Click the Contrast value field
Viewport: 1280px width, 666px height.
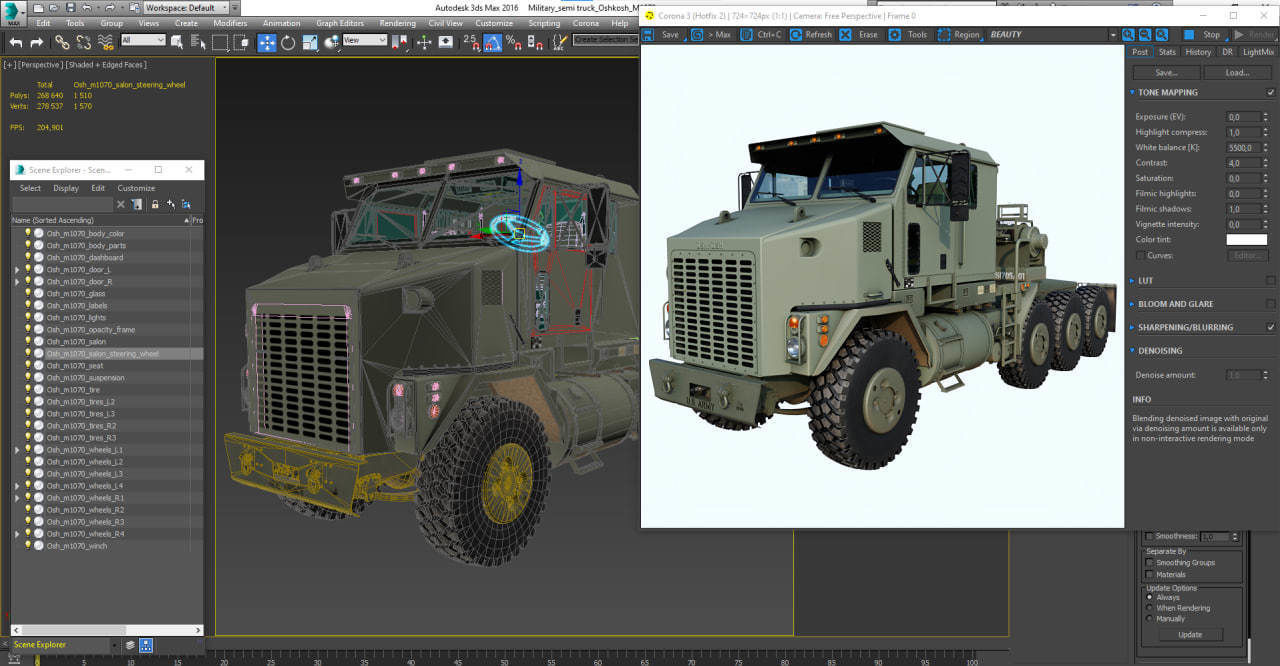click(1241, 163)
